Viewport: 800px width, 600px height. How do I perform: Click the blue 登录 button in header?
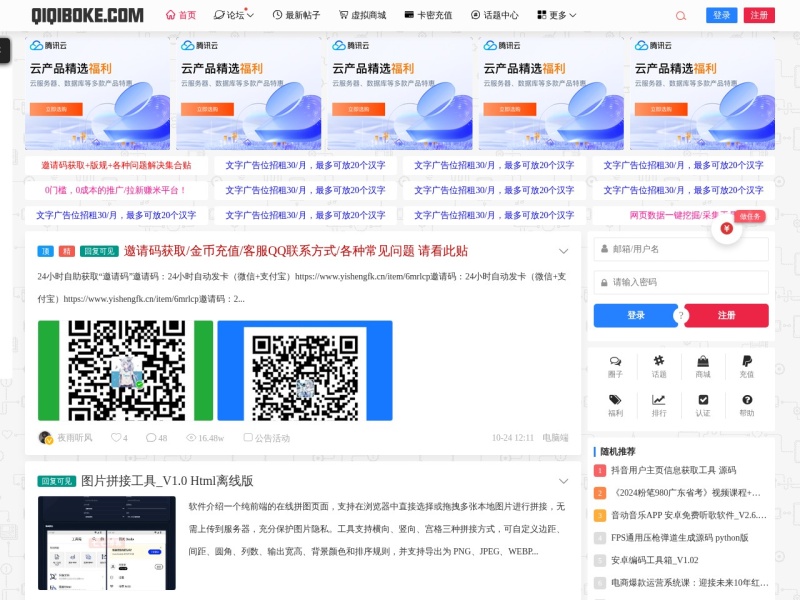pos(721,15)
